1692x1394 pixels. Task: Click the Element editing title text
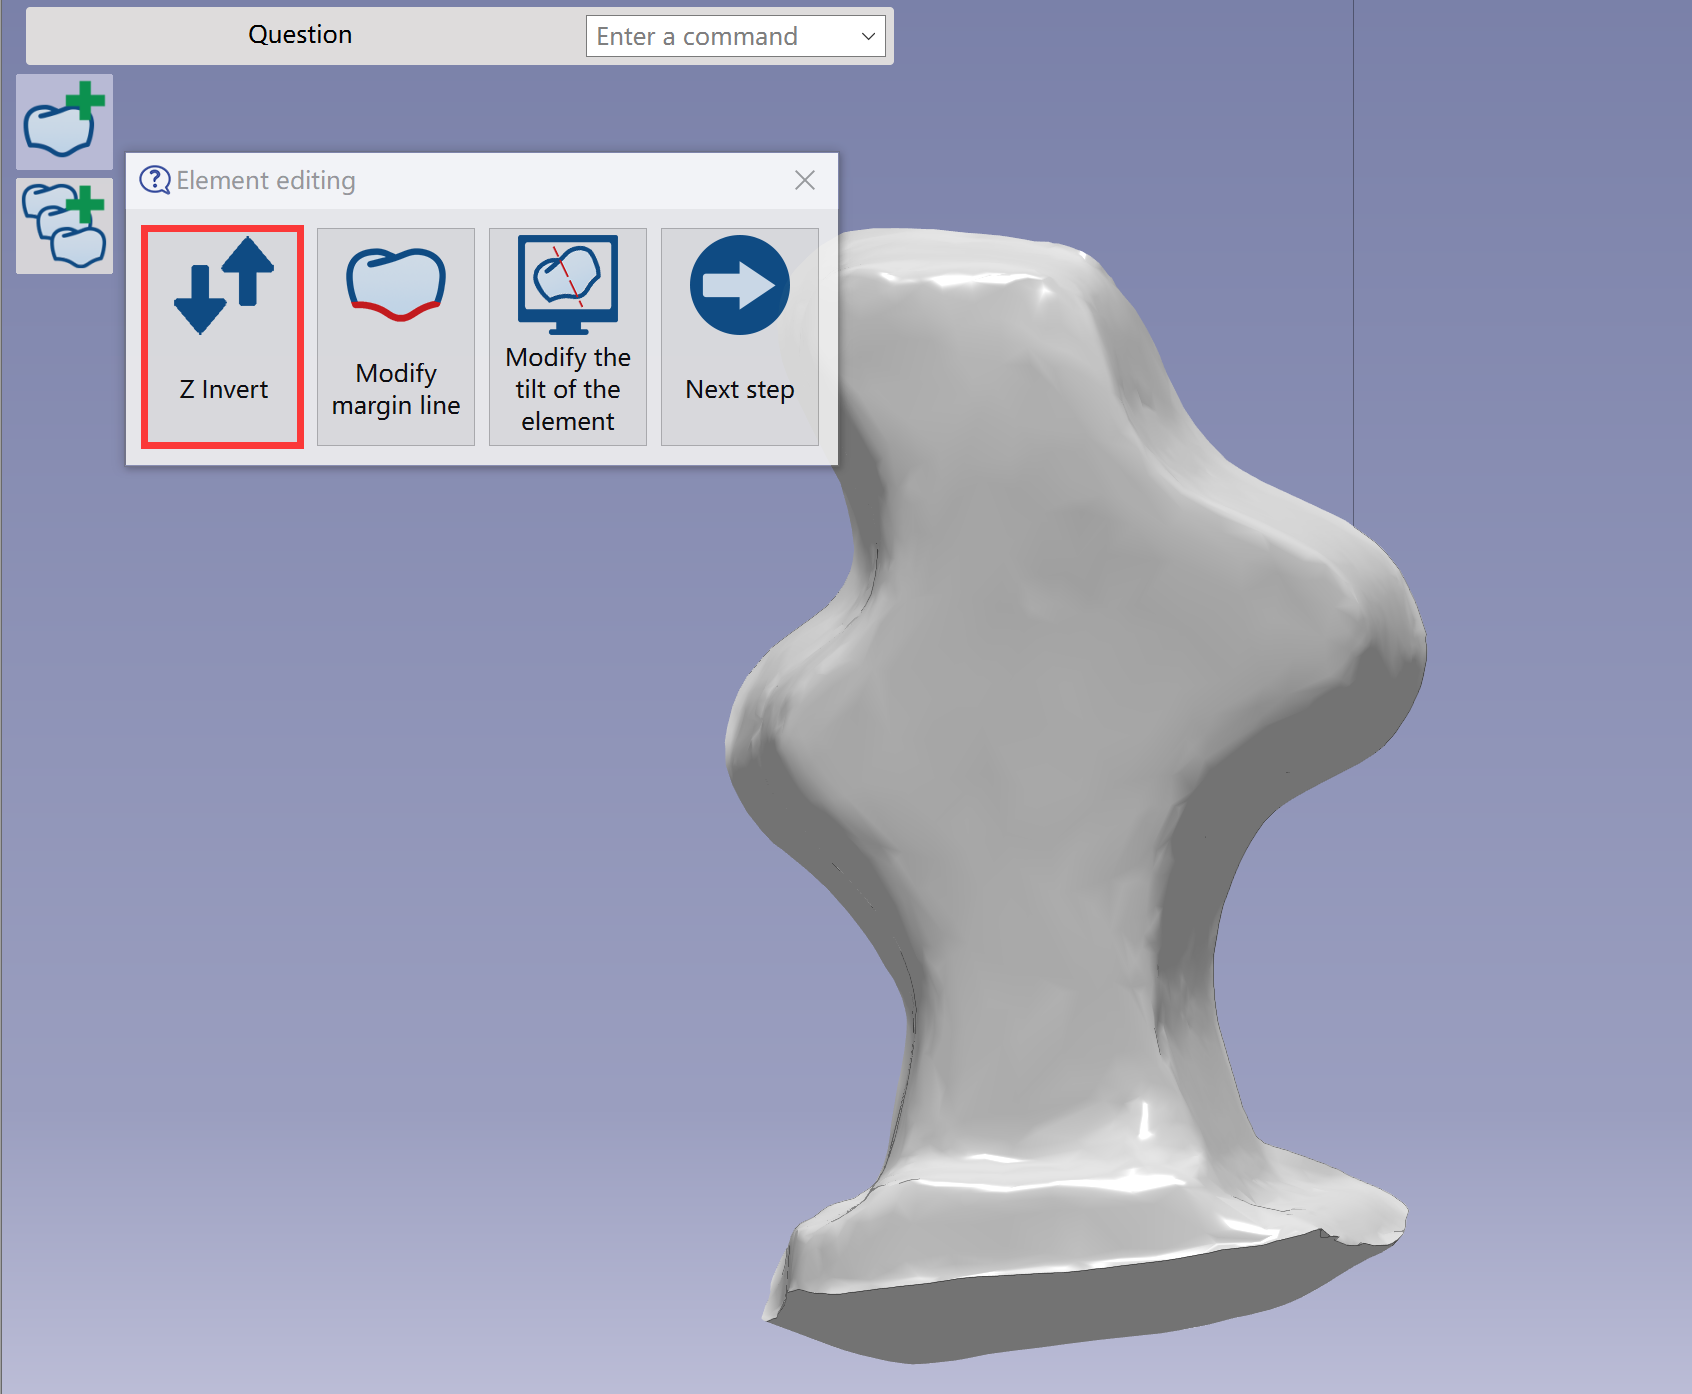(266, 181)
